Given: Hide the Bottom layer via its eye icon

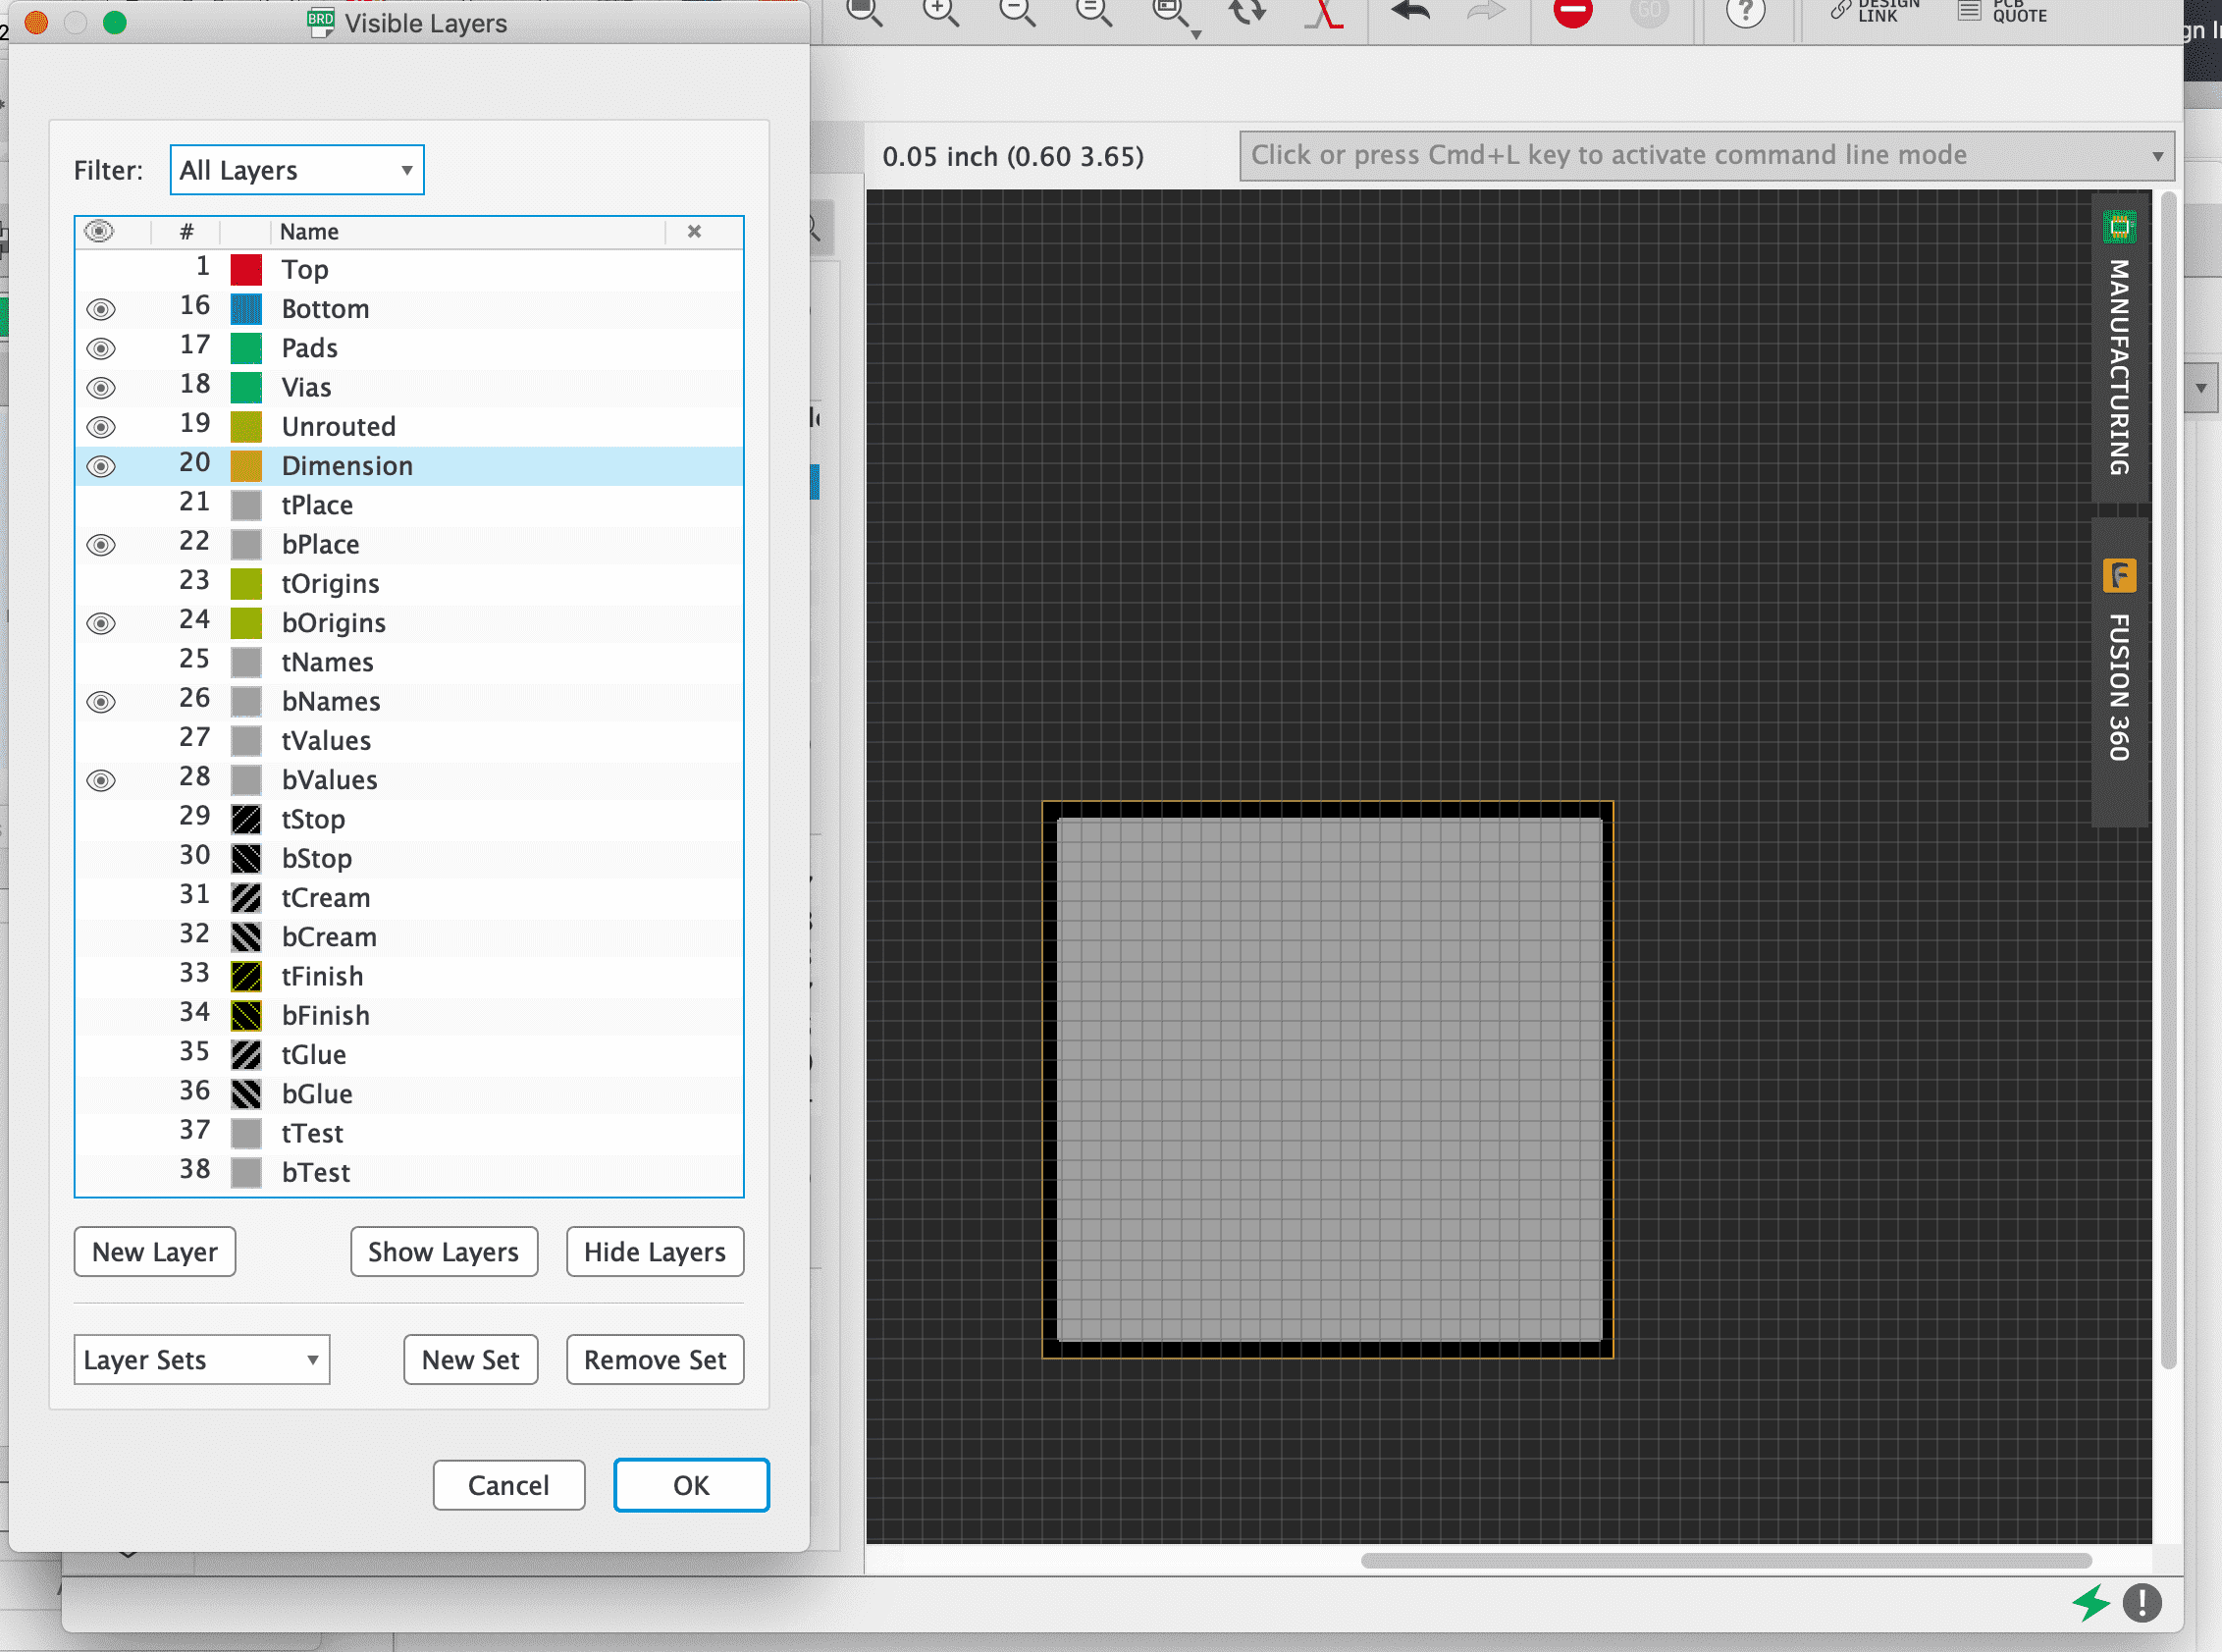Looking at the screenshot, I should click(100, 309).
